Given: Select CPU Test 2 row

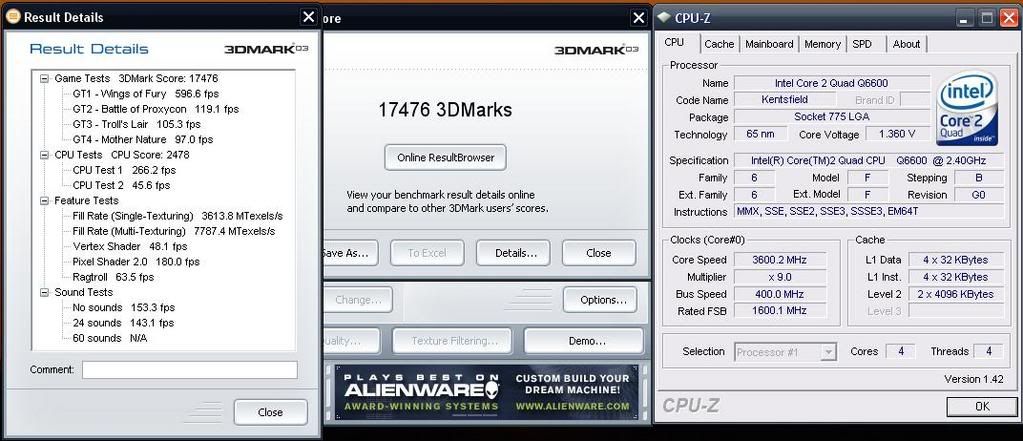Looking at the screenshot, I should pyautogui.click(x=121, y=185).
